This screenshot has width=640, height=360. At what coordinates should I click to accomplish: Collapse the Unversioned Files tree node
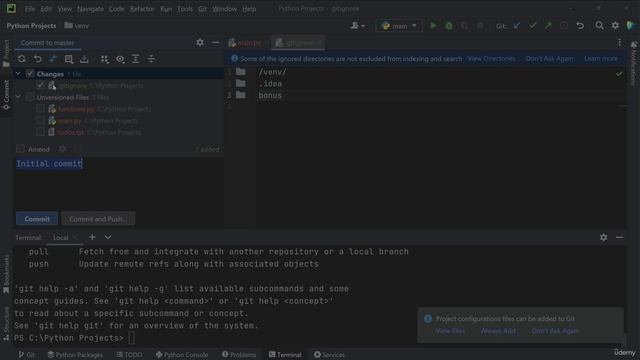pyautogui.click(x=18, y=97)
